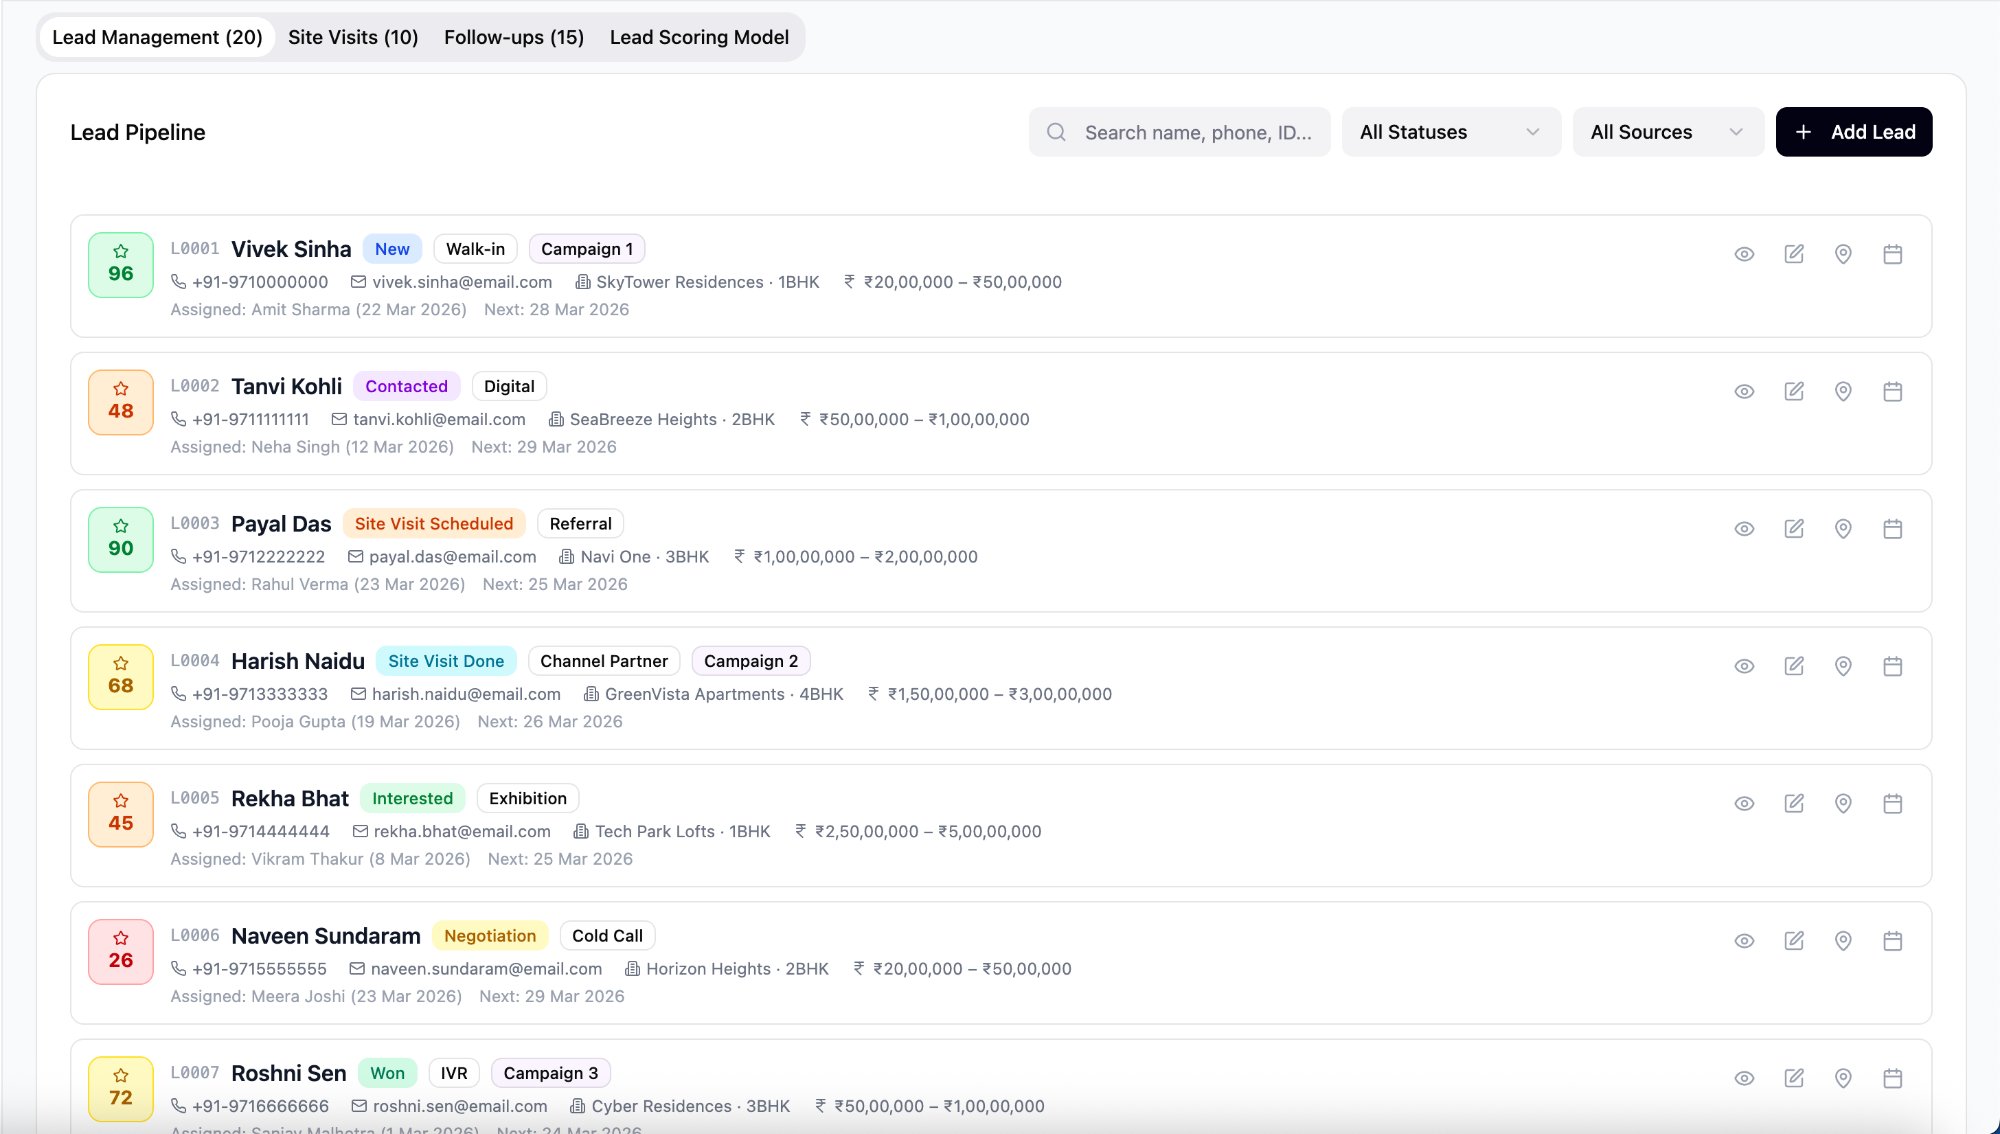Click the Campaign 3 tag
2000x1134 pixels.
[551, 1073]
